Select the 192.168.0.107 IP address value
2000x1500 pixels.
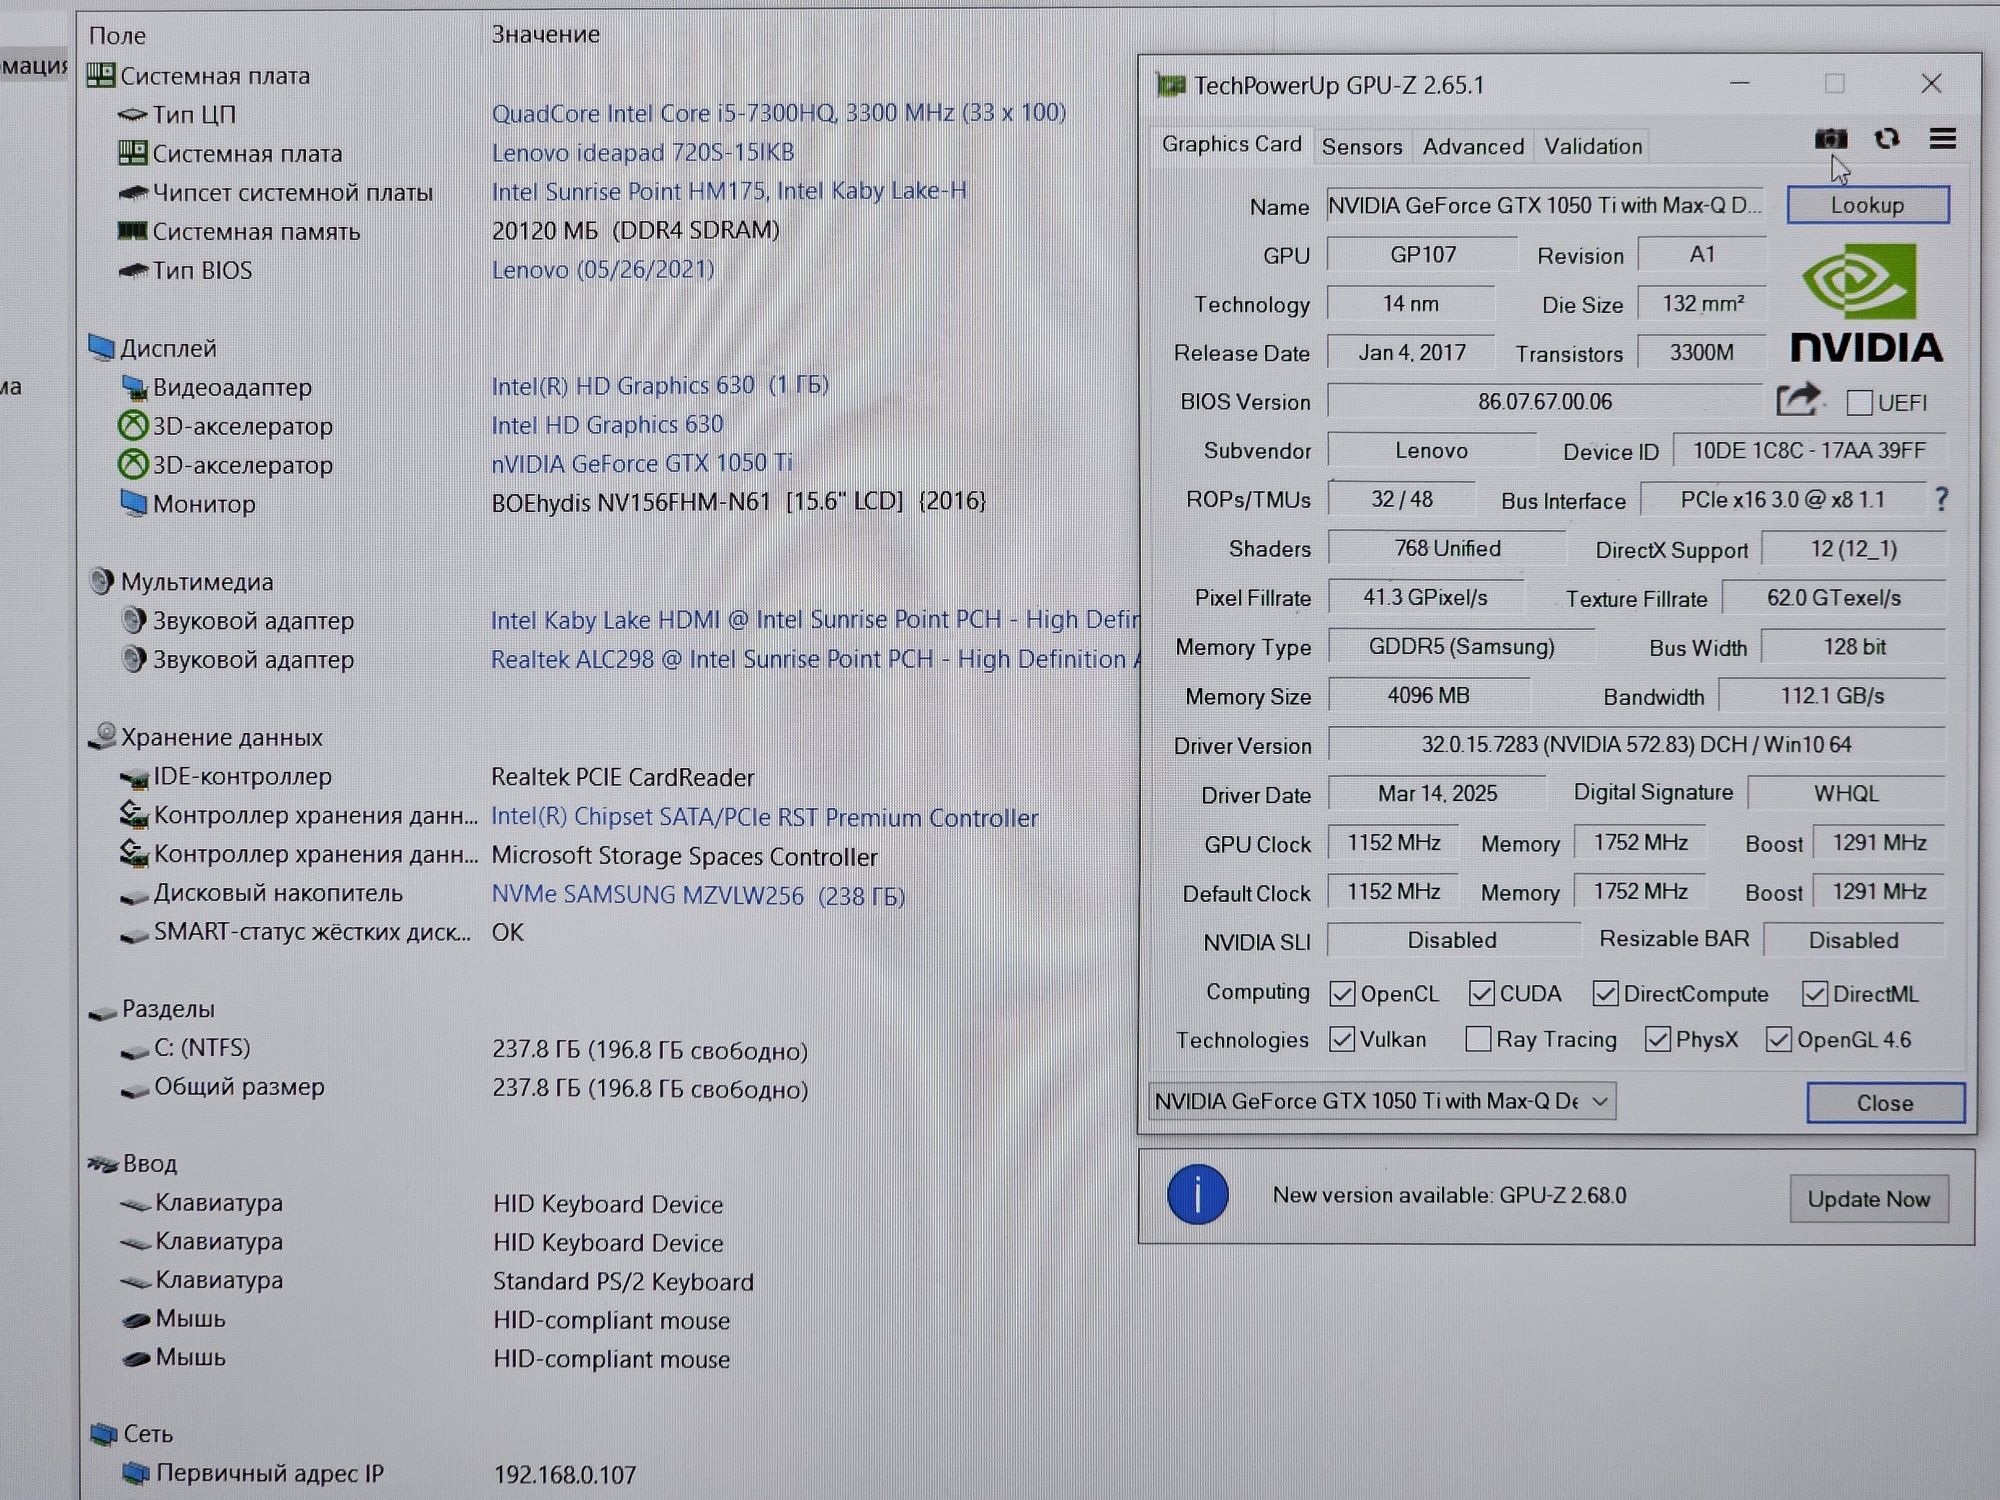565,1474
